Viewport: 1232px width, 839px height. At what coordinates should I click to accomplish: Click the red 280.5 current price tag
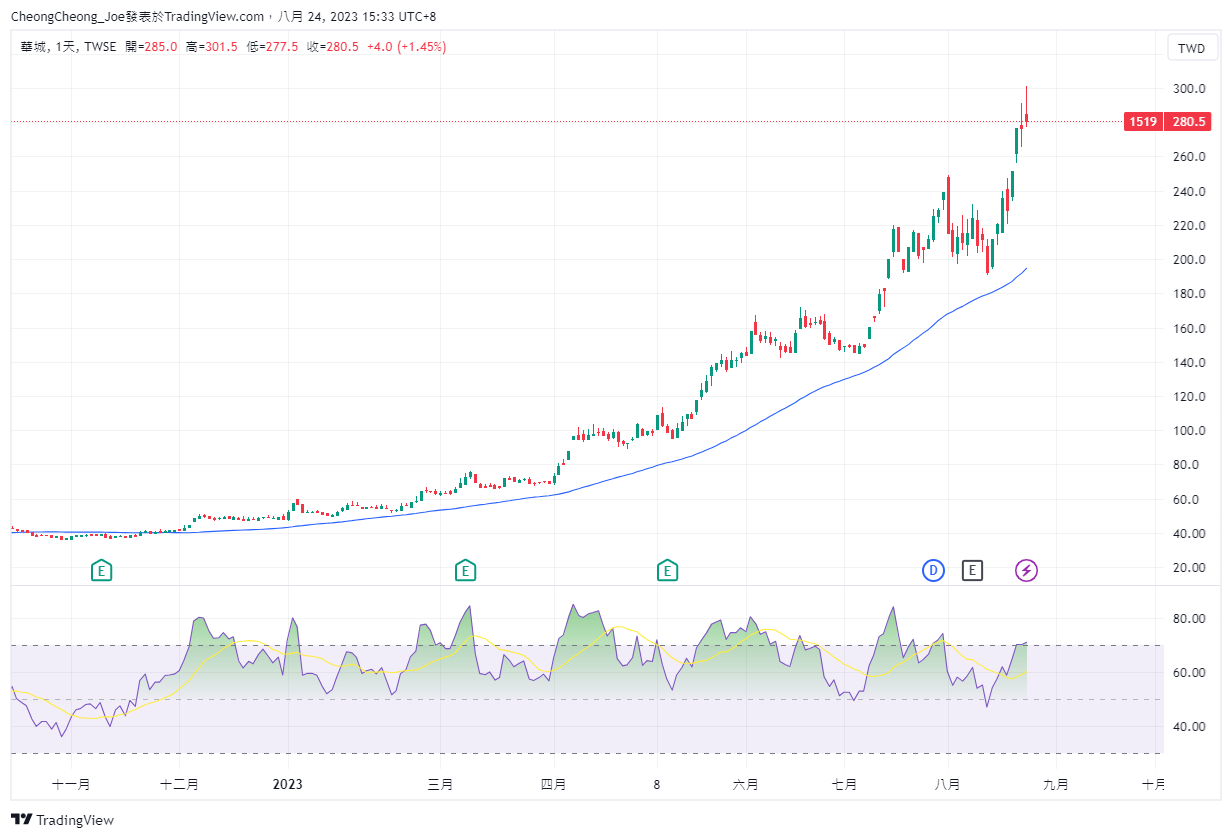click(1188, 122)
